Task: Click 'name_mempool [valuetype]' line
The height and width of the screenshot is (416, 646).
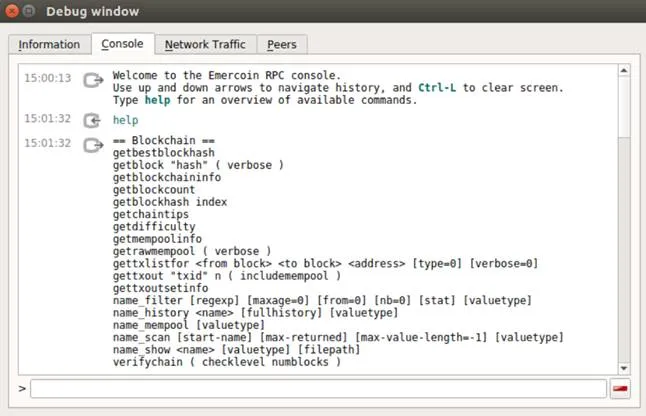Action: [189, 325]
